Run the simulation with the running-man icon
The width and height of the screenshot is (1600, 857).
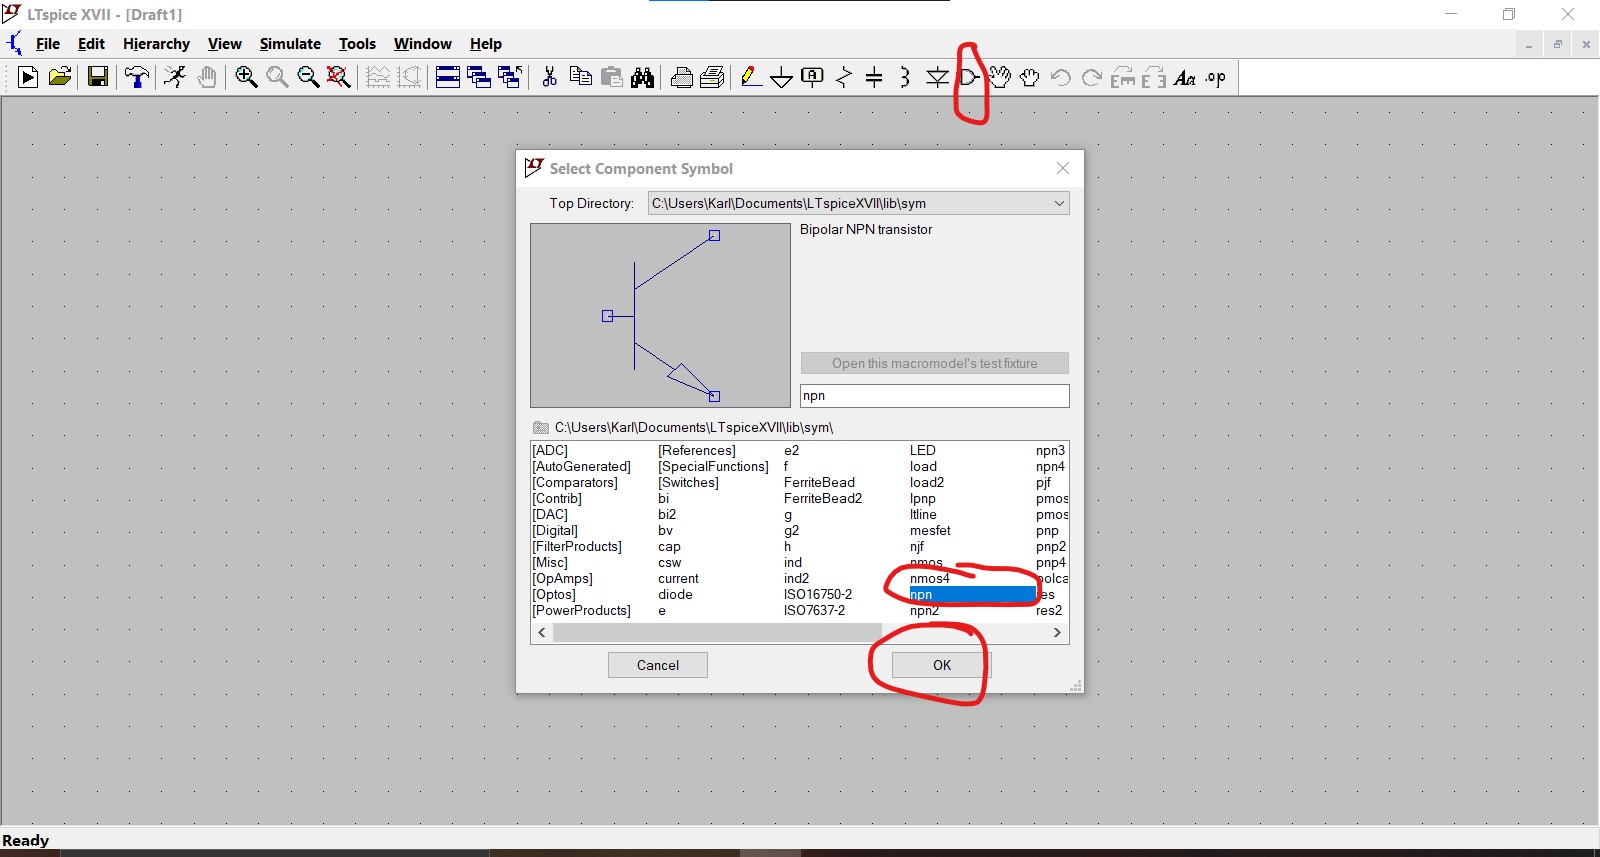[x=176, y=77]
